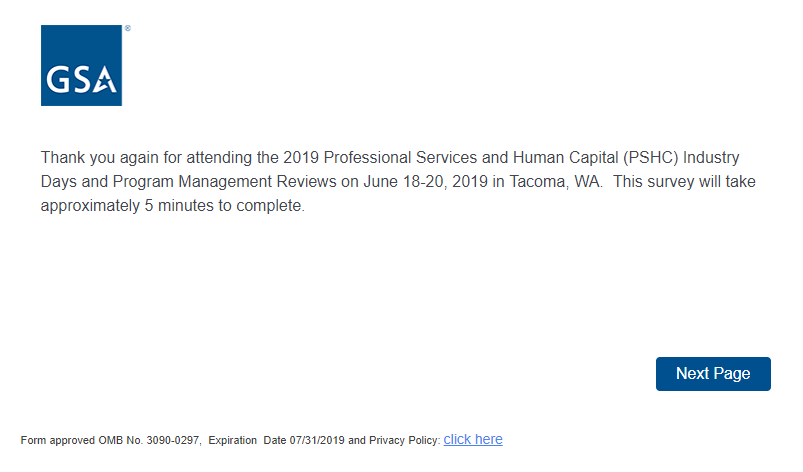The width and height of the screenshot is (803, 472).
Task: Click the registered trademark symbol beside the logo
Action: click(x=127, y=29)
